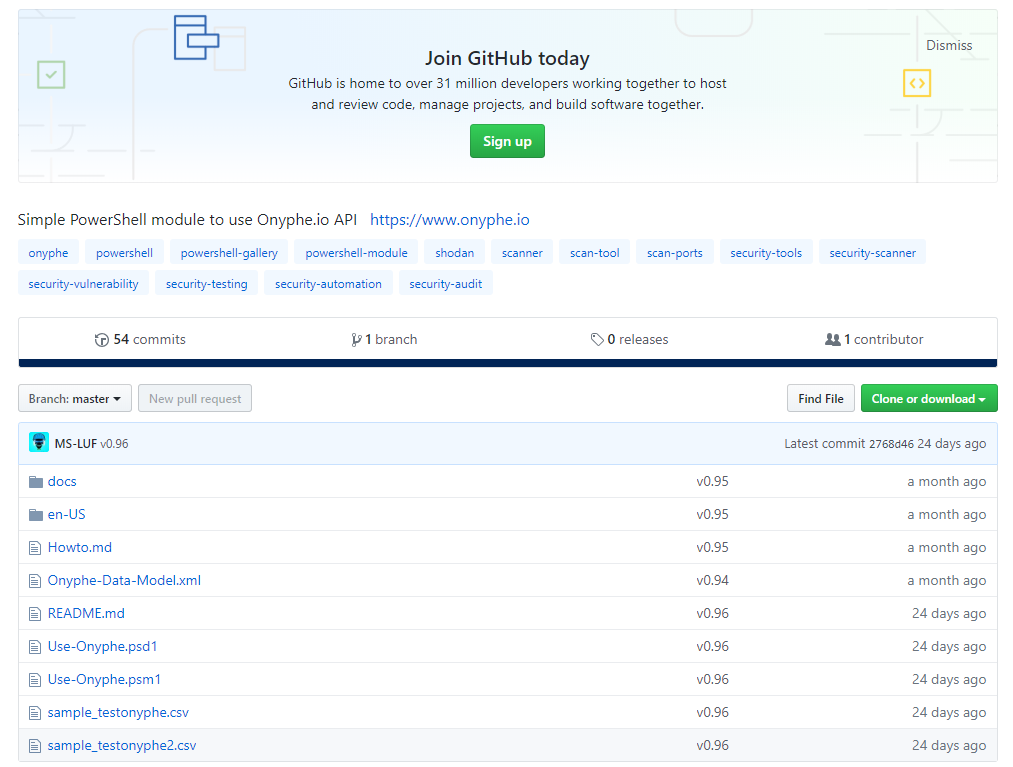This screenshot has height=767, width=1013.
Task: Select the security-scanner topic tag
Action: (x=872, y=252)
